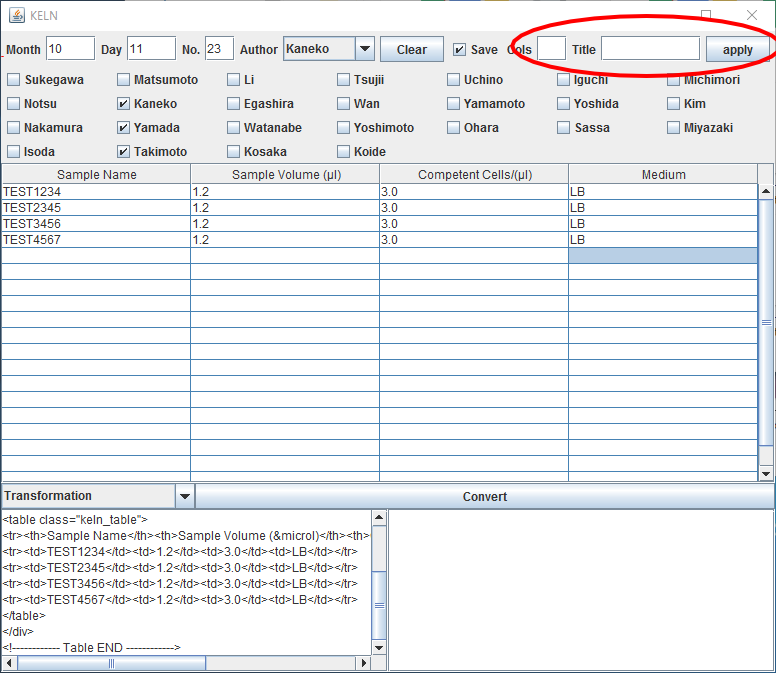Screen dimensions: 776x673
Task: Click the table scrollbar up arrow
Action: pos(766,191)
